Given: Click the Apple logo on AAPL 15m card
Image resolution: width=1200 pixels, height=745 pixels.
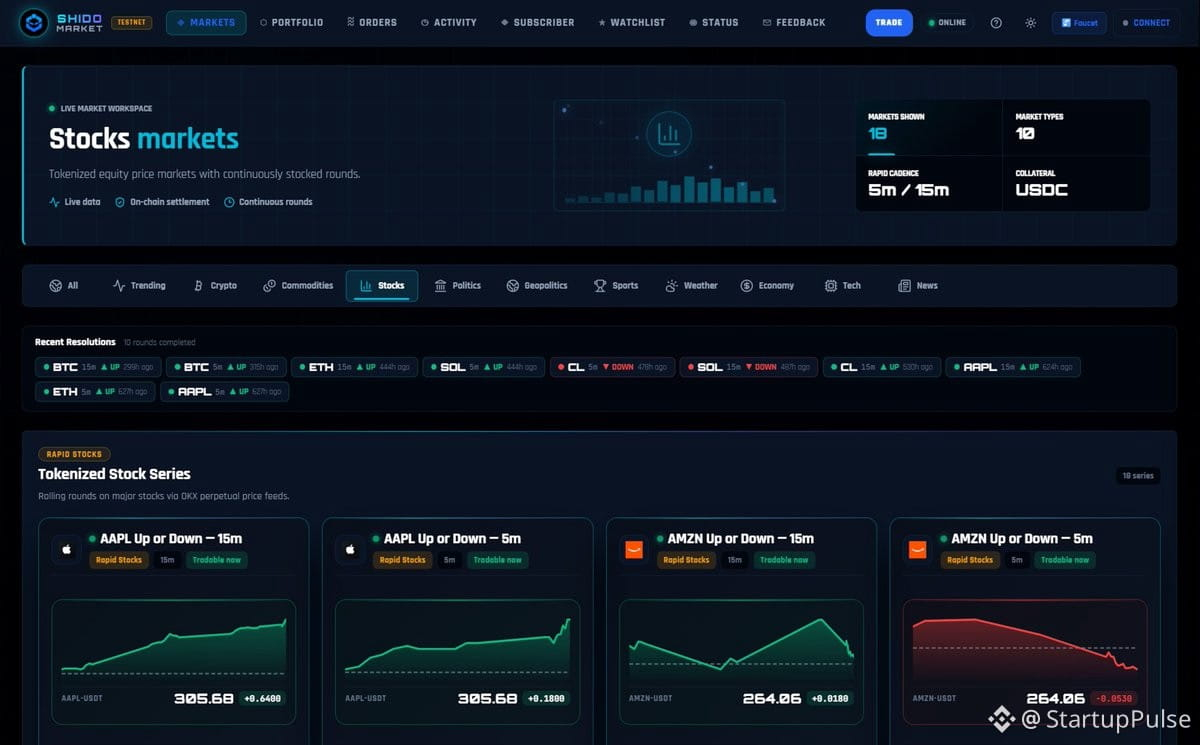Looking at the screenshot, I should click(x=66, y=550).
